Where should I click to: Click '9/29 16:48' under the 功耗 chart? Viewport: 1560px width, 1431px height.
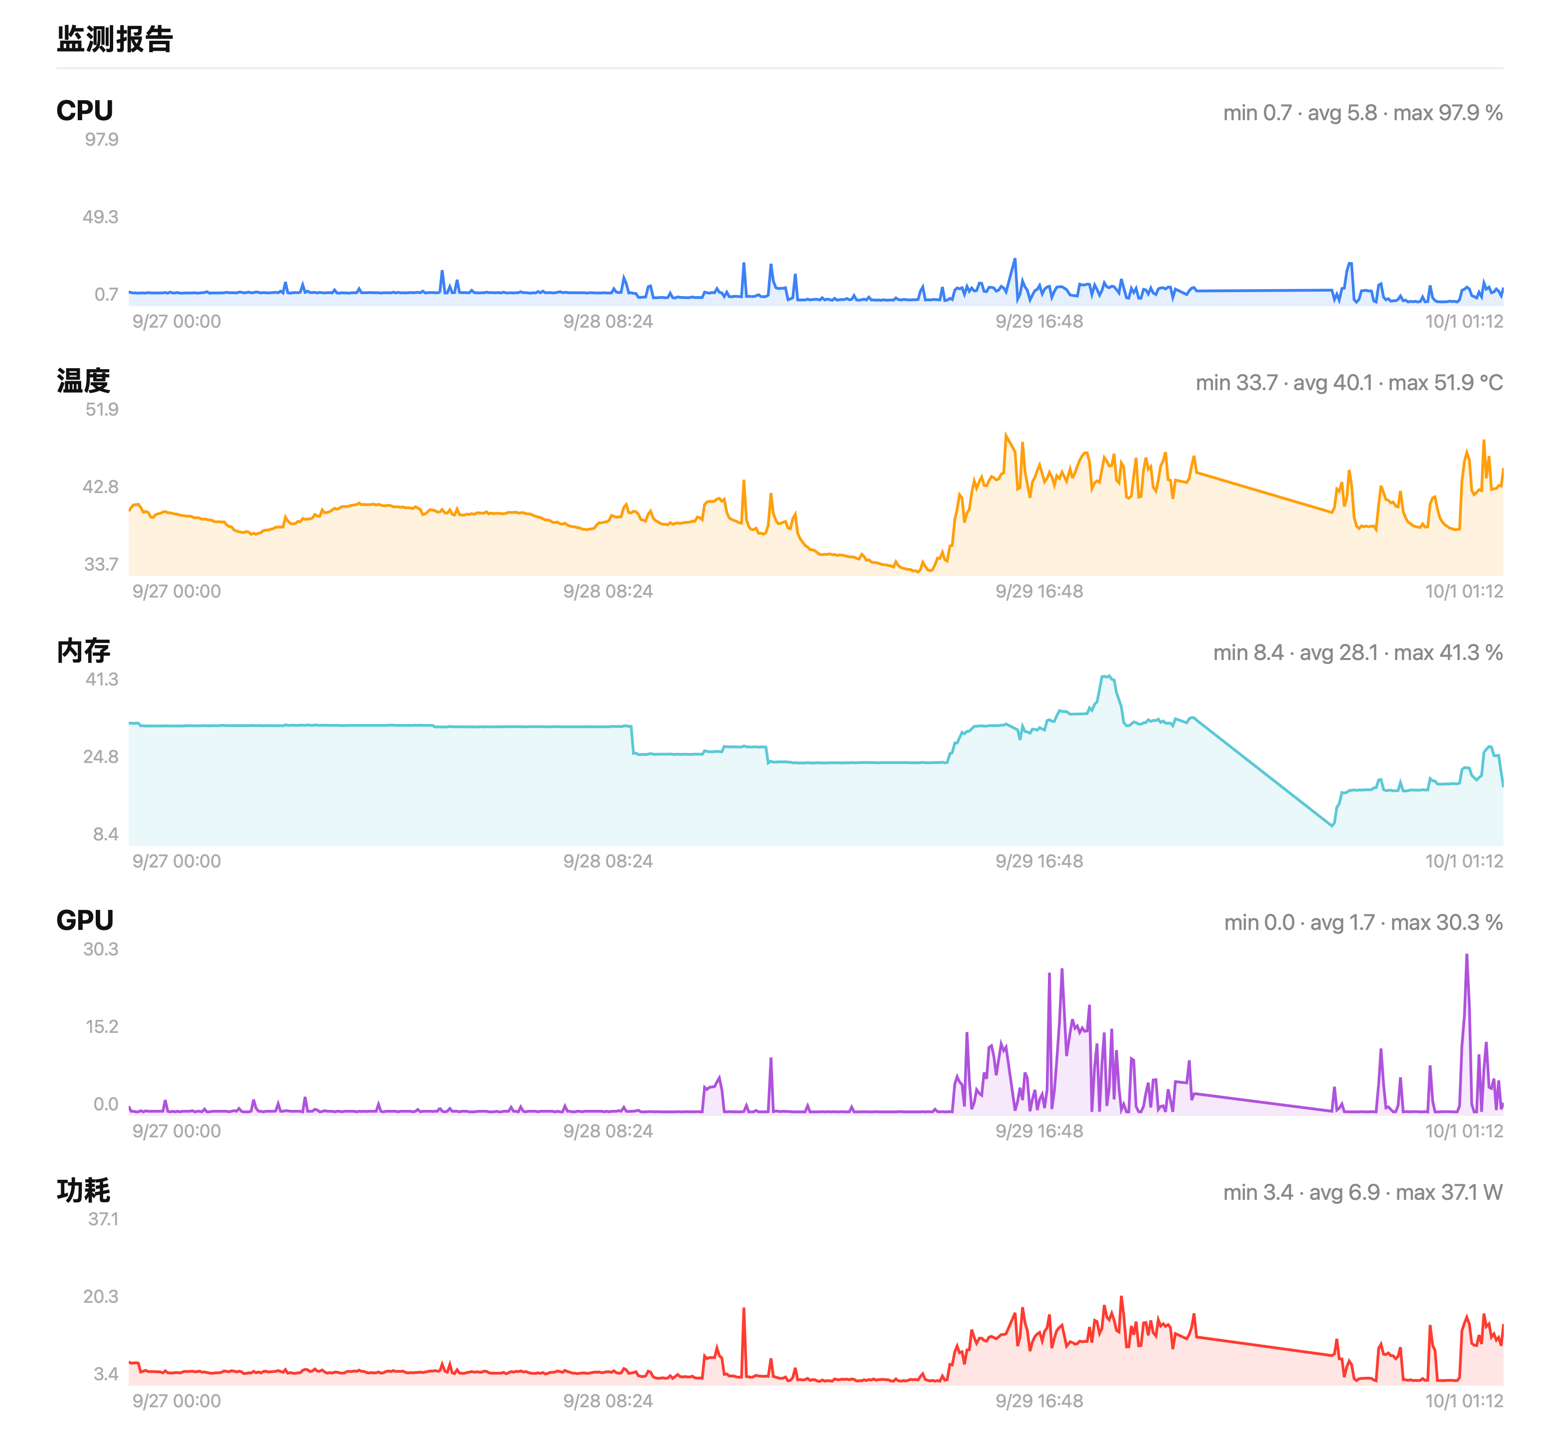point(1039,1402)
